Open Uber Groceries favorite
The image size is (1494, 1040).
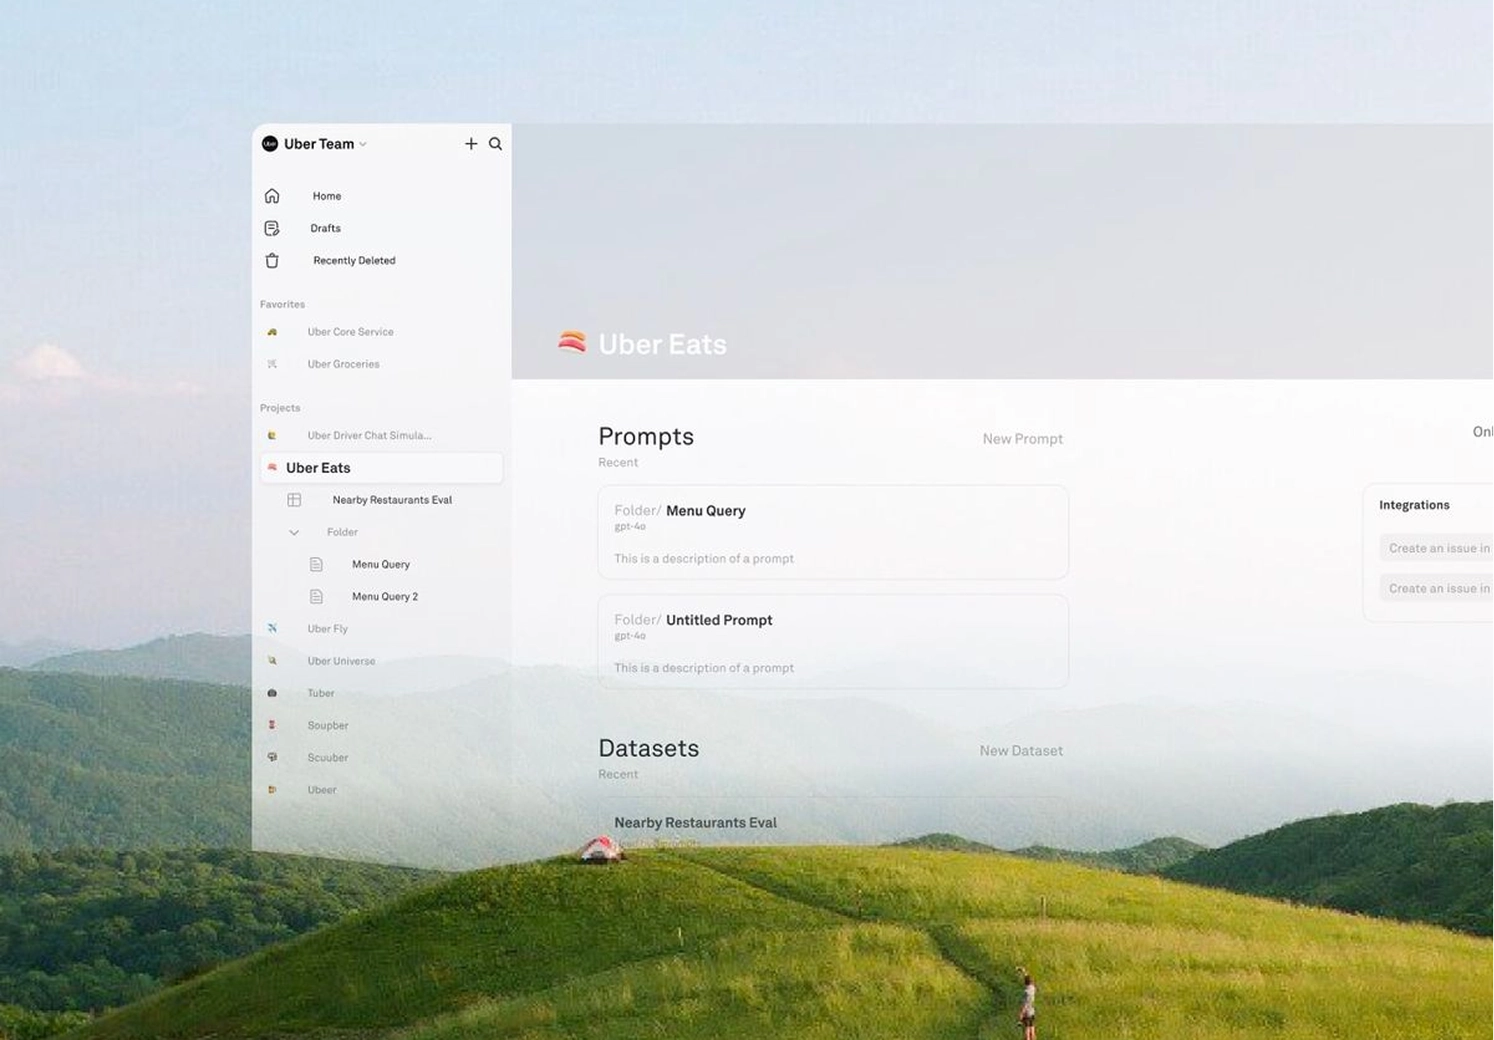pyautogui.click(x=343, y=364)
